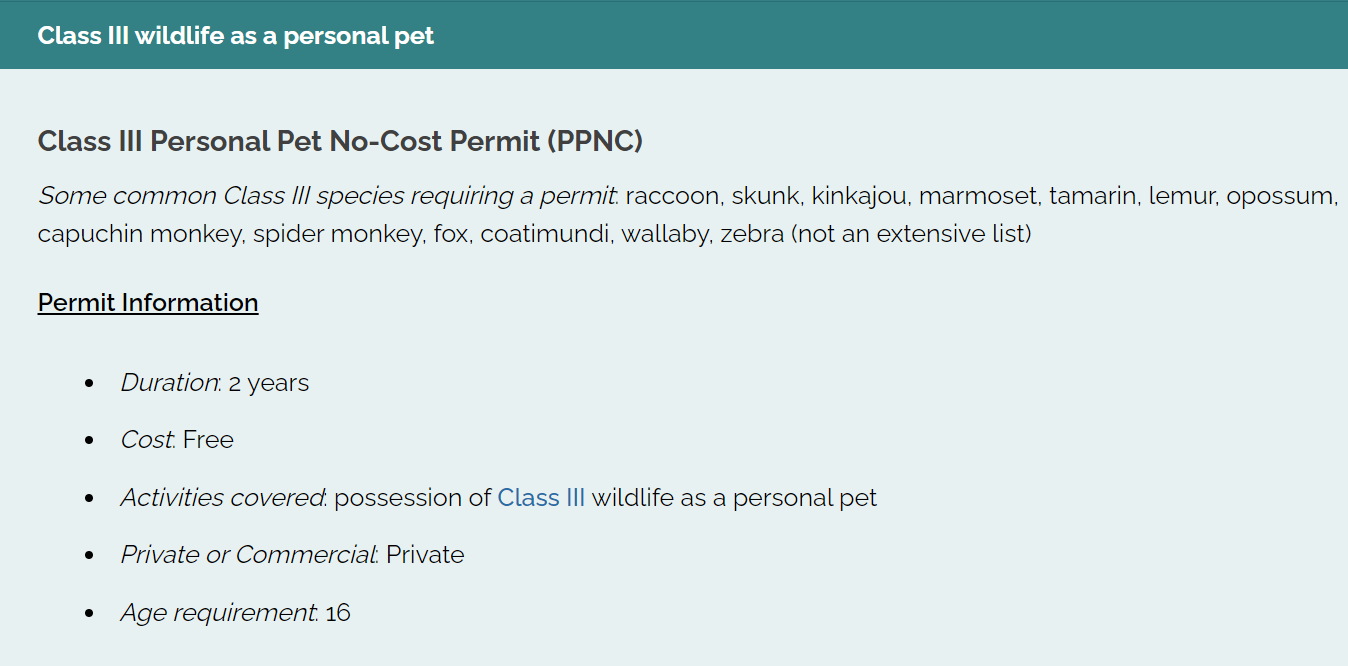This screenshot has width=1348, height=666.
Task: Click the word opossum in species list
Action: 1281,195
